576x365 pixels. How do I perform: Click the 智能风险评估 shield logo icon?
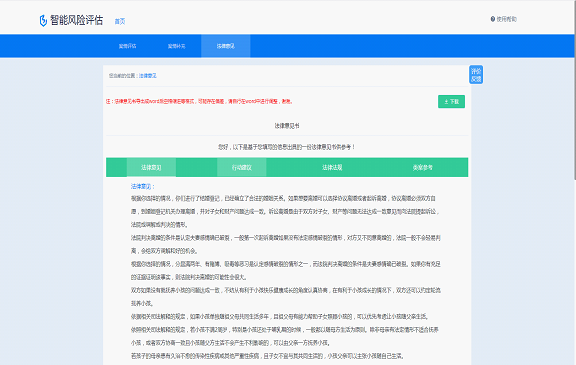tap(43, 21)
